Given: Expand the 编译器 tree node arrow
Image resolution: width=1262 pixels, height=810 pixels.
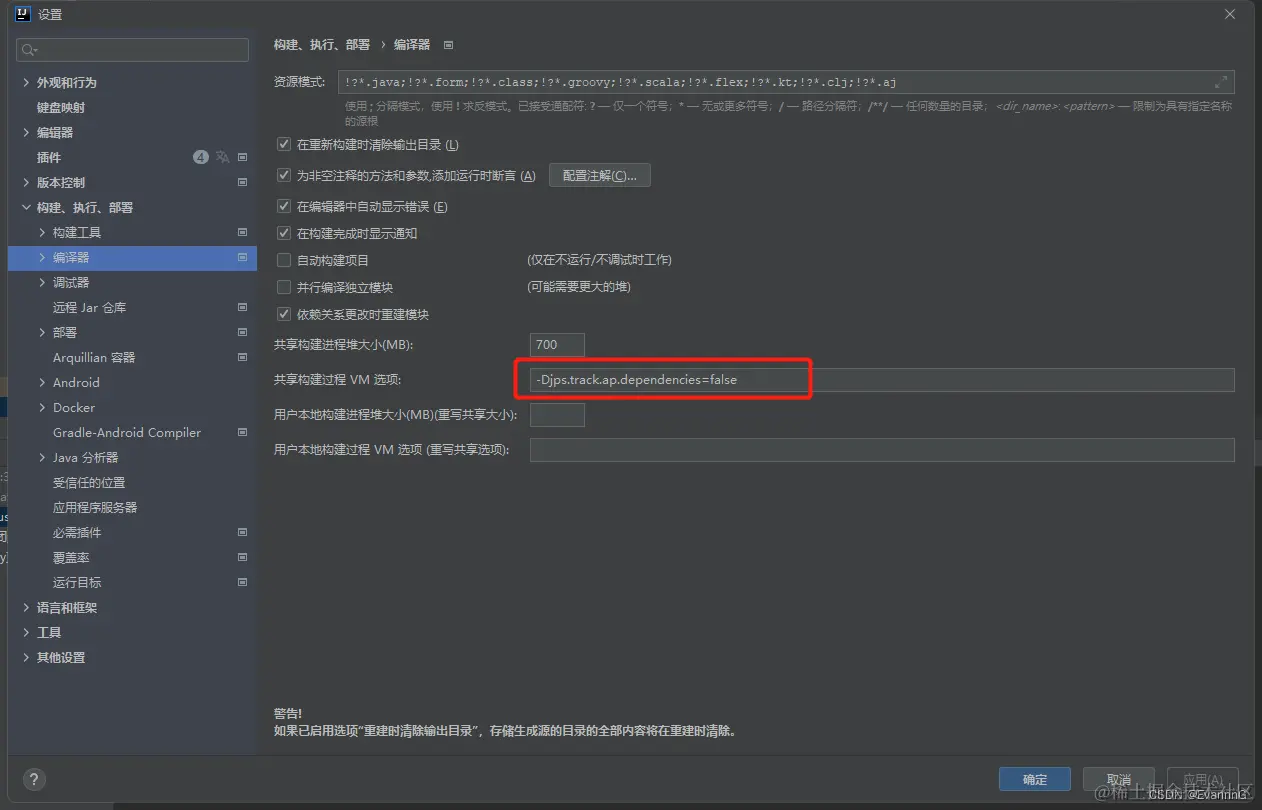Looking at the screenshot, I should tap(42, 257).
